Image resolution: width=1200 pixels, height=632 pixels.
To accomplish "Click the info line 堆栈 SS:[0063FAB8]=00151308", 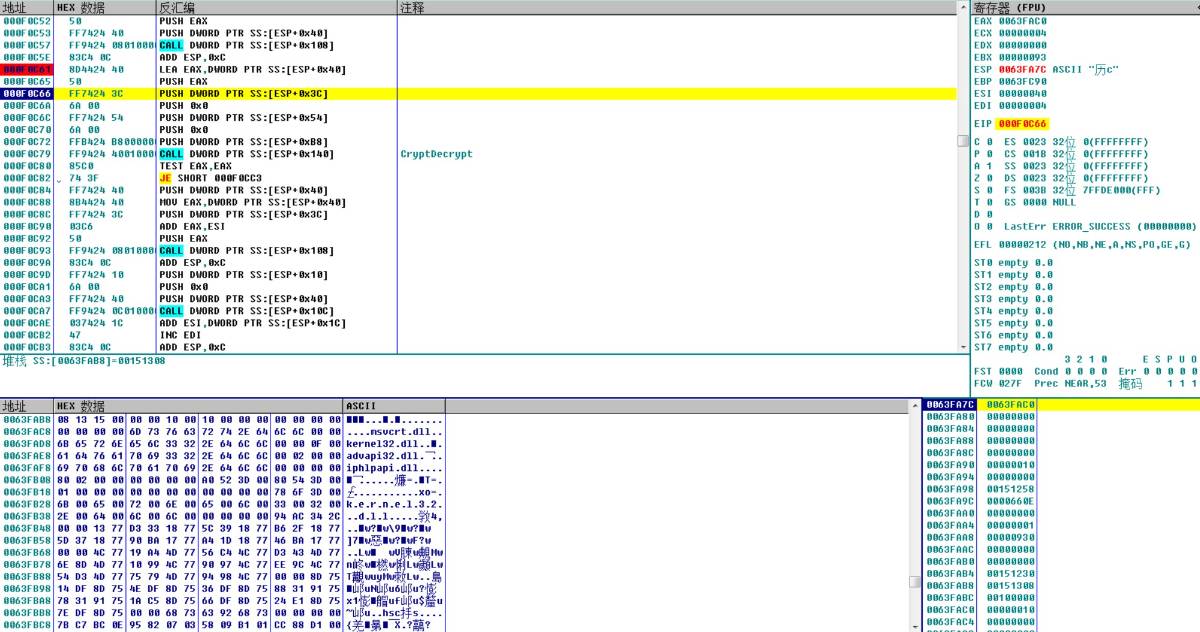I will coord(84,360).
